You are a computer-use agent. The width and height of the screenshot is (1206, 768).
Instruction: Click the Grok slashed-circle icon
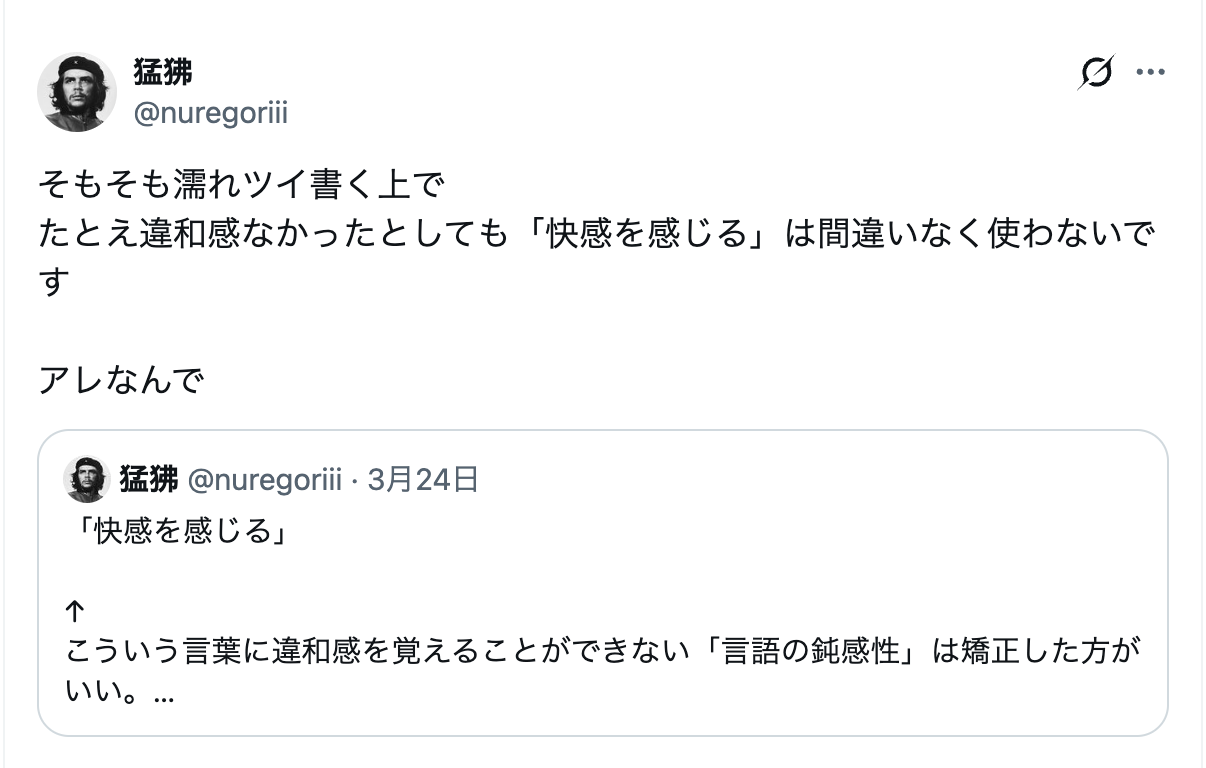1097,73
